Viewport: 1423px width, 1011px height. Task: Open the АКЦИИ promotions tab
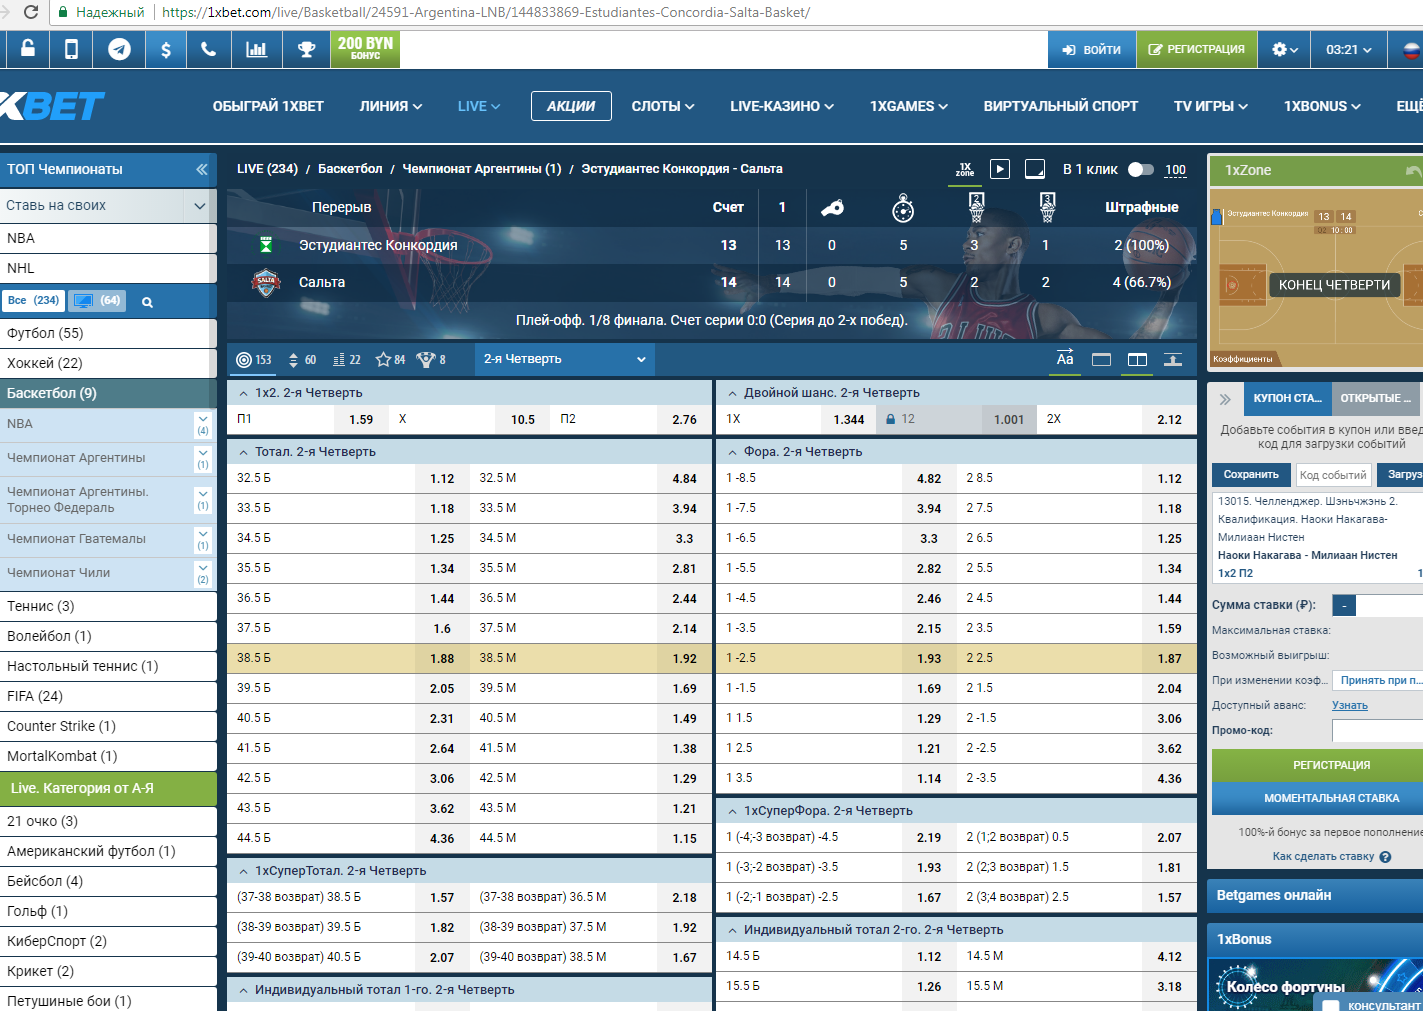tap(571, 106)
